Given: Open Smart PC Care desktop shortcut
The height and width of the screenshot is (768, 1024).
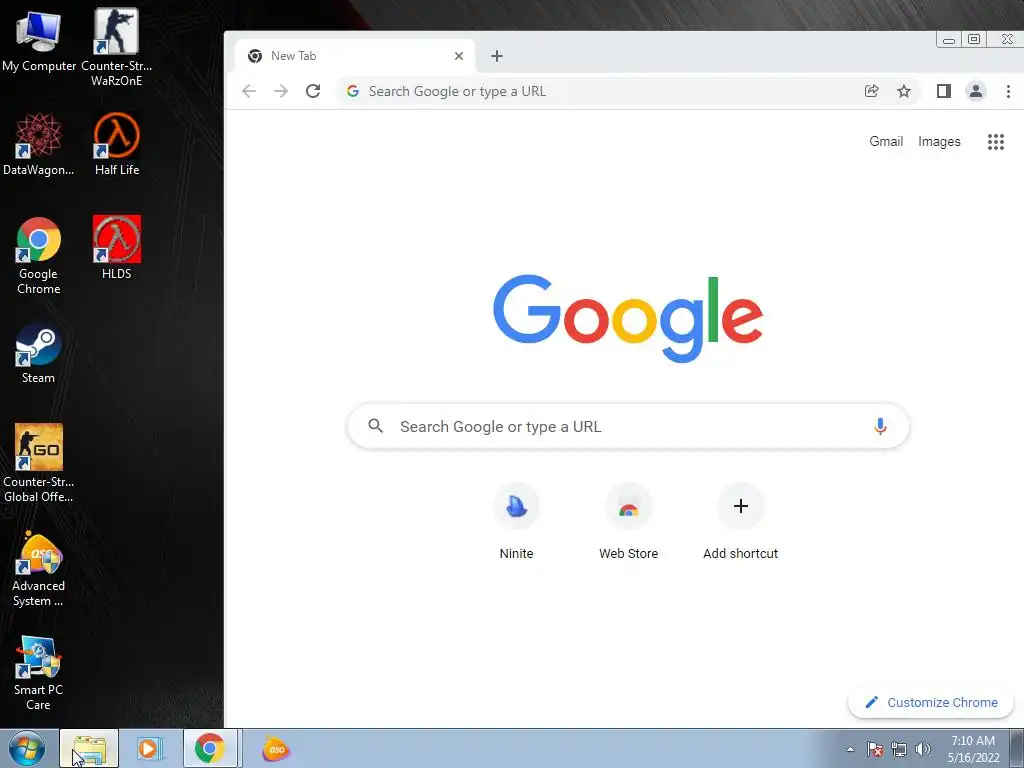Looking at the screenshot, I should tap(39, 673).
